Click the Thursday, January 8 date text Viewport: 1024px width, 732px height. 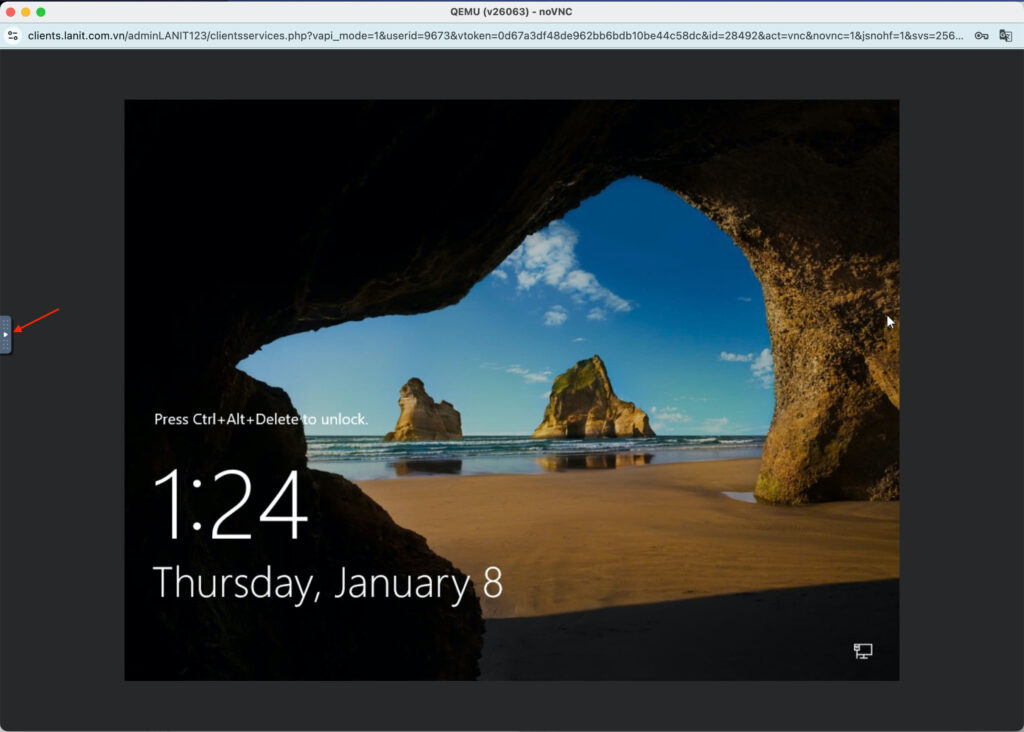click(x=326, y=583)
